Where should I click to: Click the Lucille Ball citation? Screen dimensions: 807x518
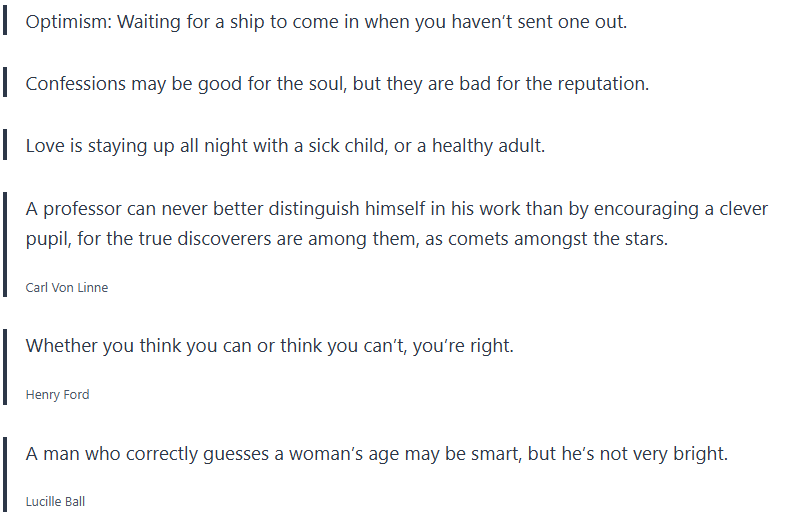pos(55,502)
